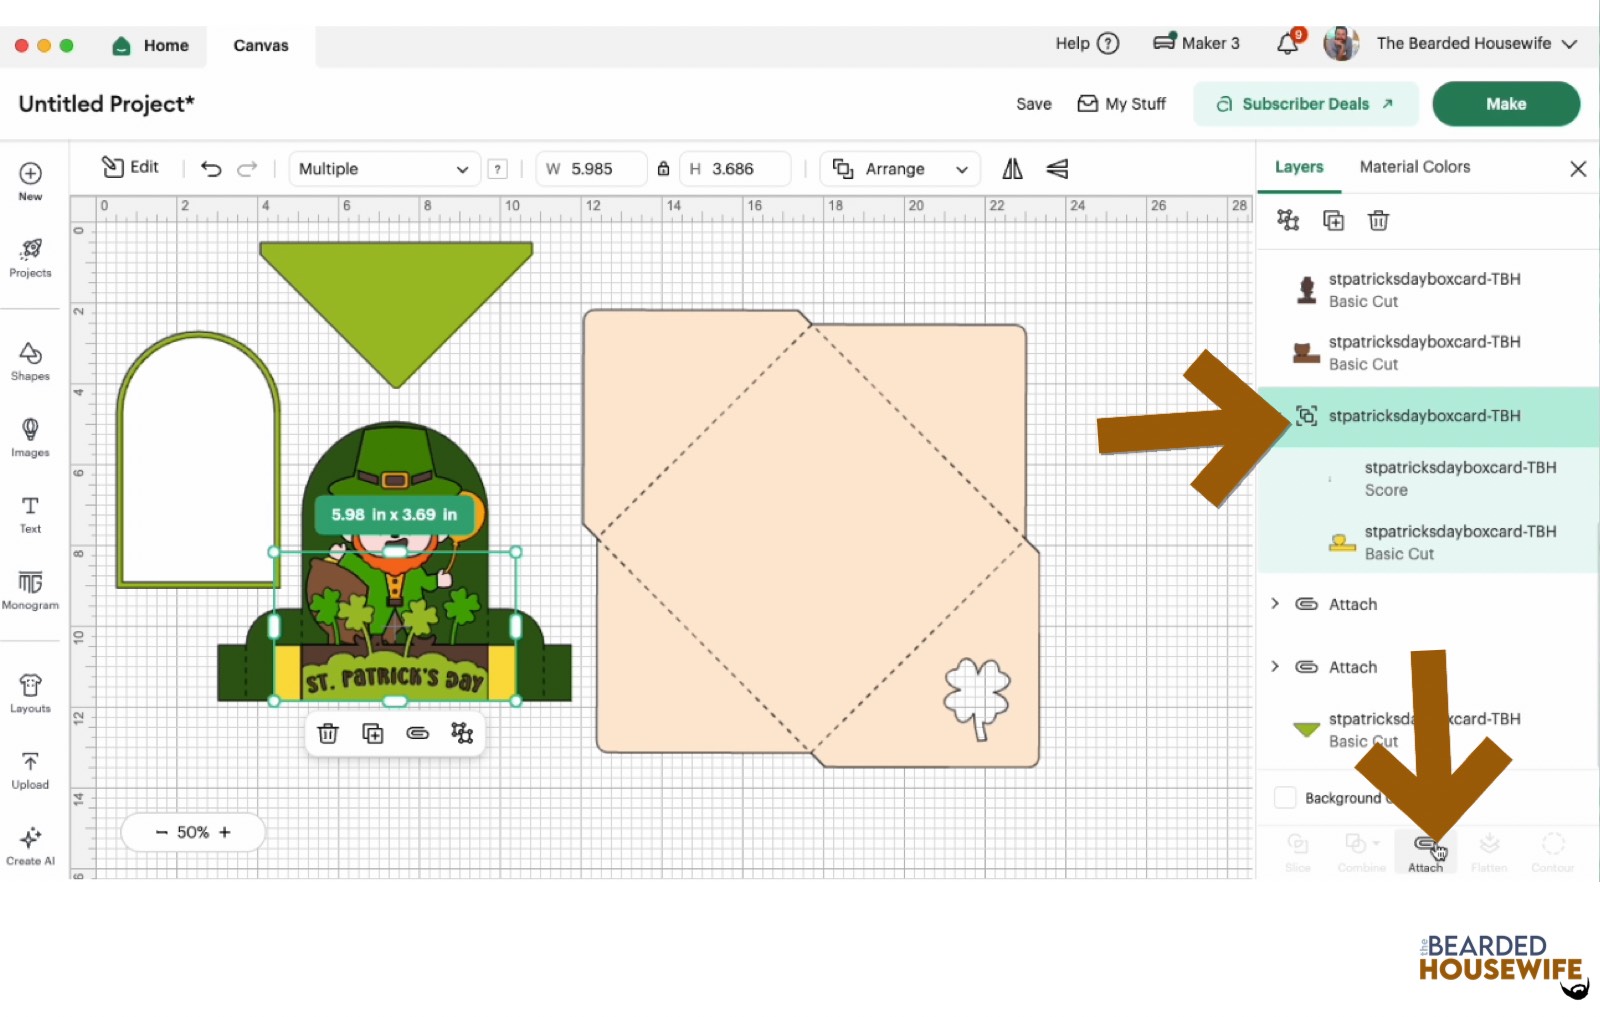
Task: Expand the first Attach group
Action: [x=1275, y=604]
